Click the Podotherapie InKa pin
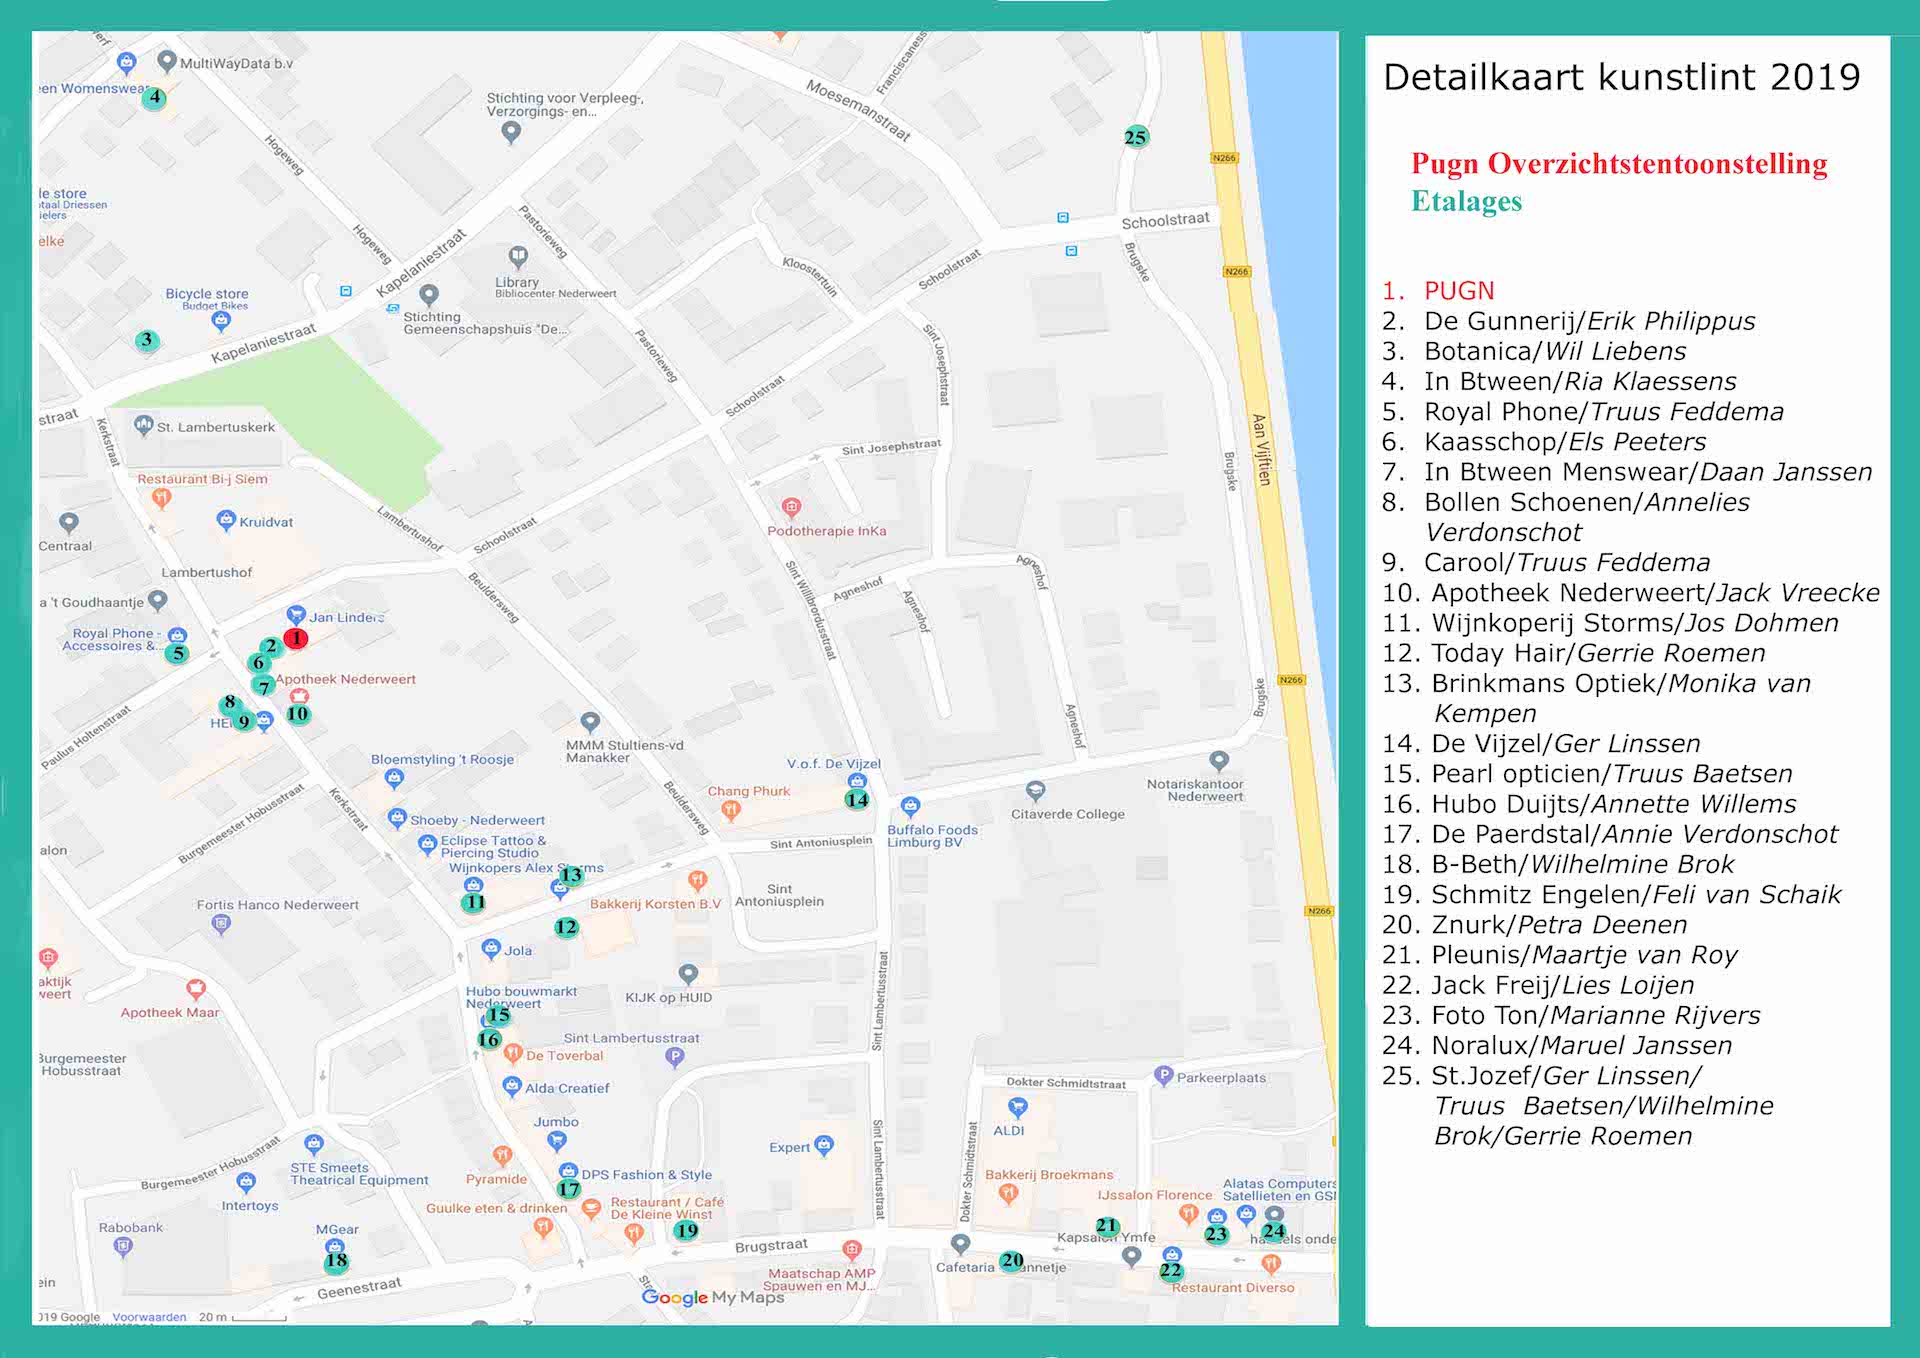 click(791, 507)
